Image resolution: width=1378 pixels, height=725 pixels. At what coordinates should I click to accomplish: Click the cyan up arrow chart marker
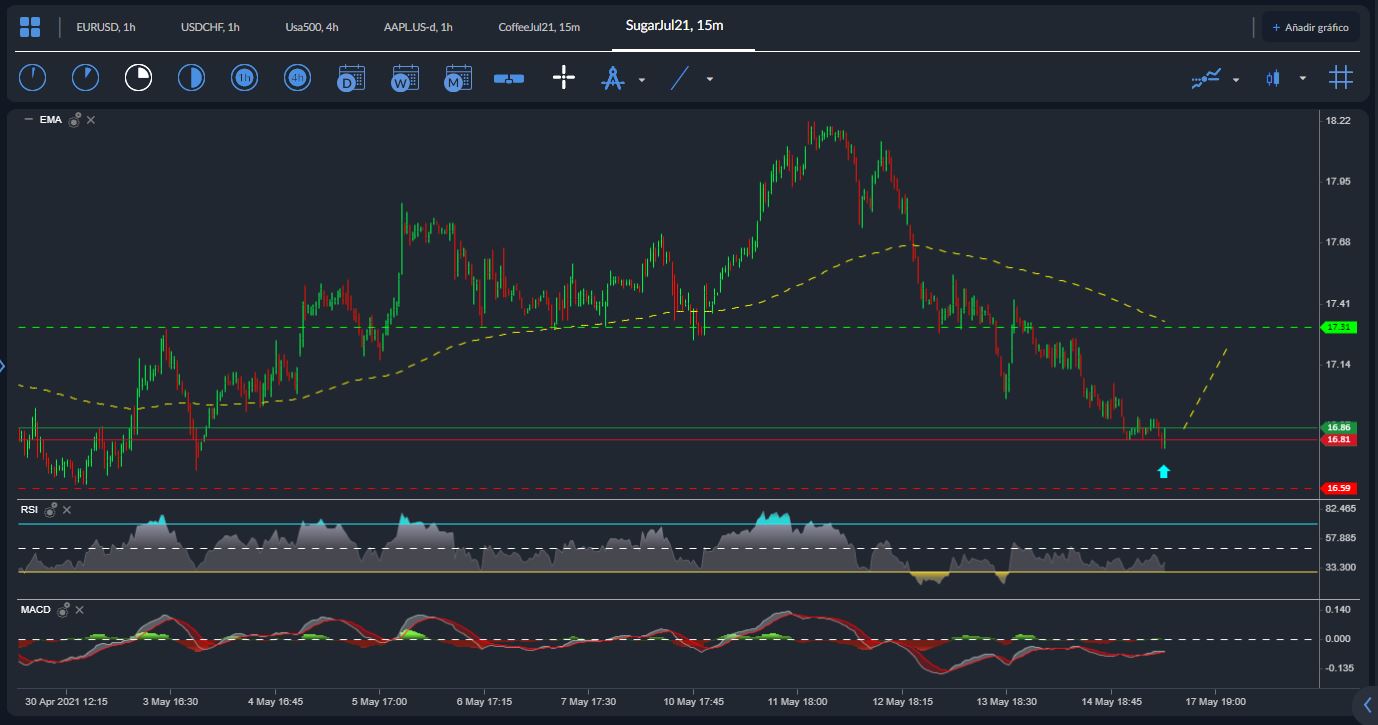click(1163, 471)
